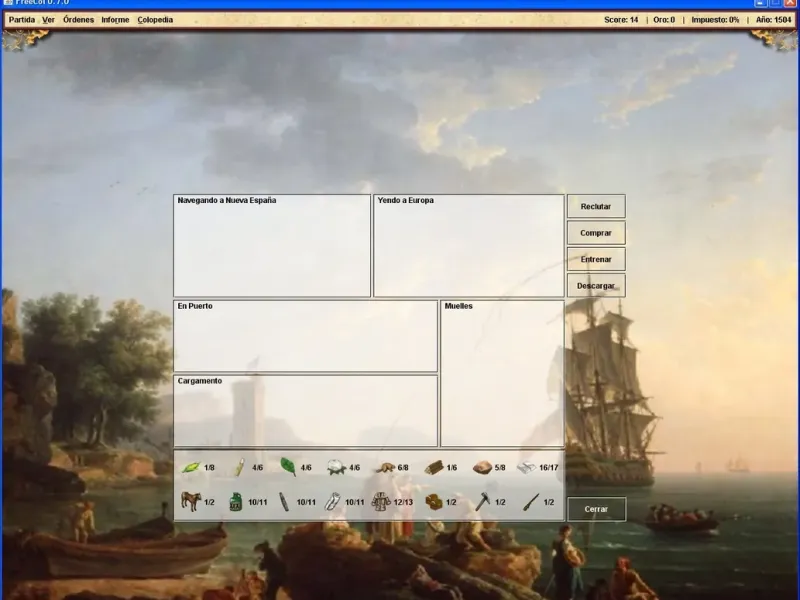
Task: Open the Informe menu
Action: coord(115,20)
